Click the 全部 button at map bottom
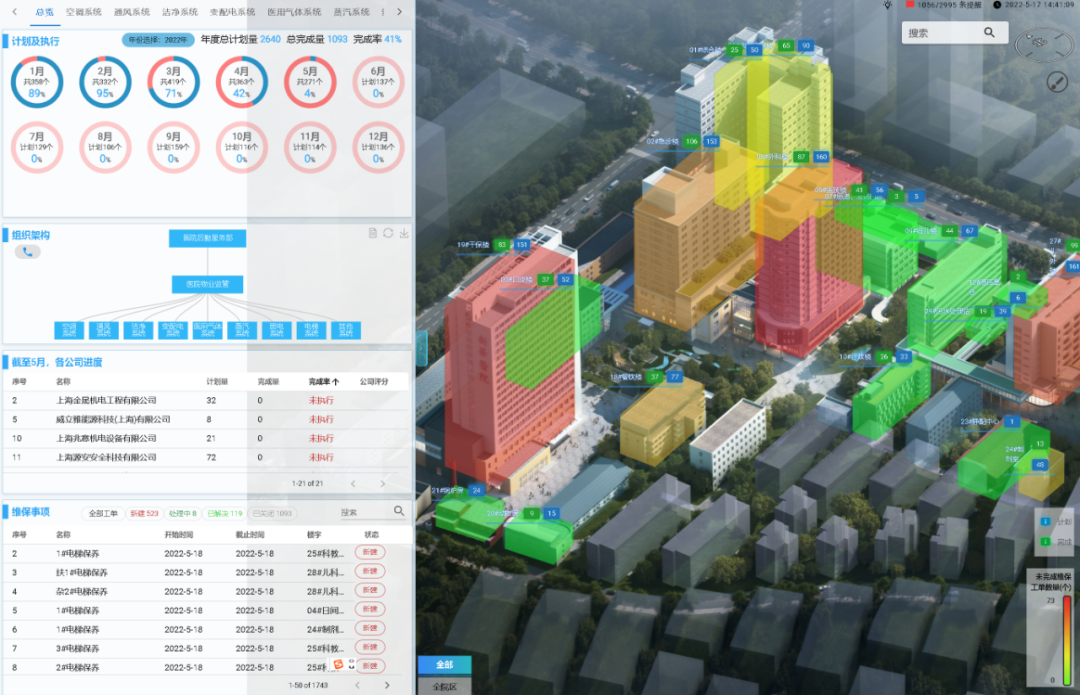 coord(444,665)
